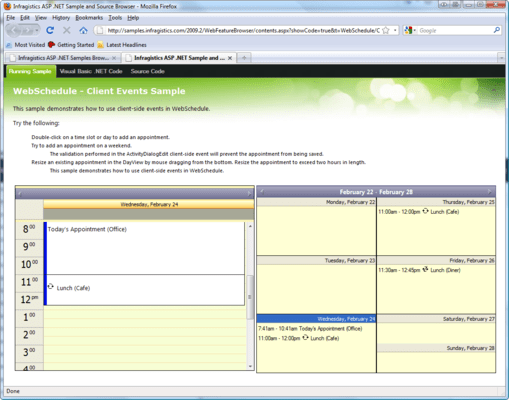509x400 pixels.
Task: Click the Tuesday, February 23 header
Action: pos(316,260)
